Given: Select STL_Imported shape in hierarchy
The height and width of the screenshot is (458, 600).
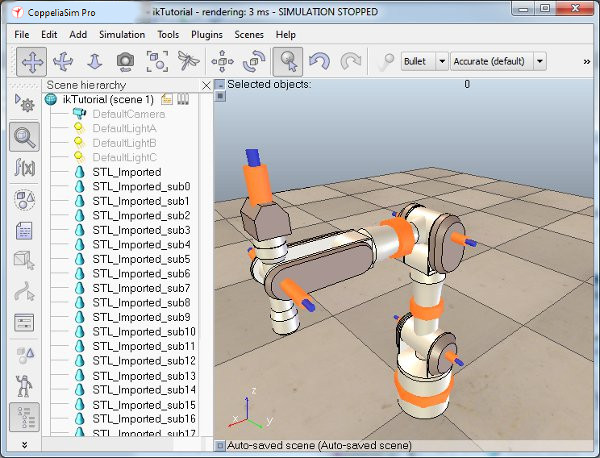Looking at the screenshot, I should [x=127, y=172].
